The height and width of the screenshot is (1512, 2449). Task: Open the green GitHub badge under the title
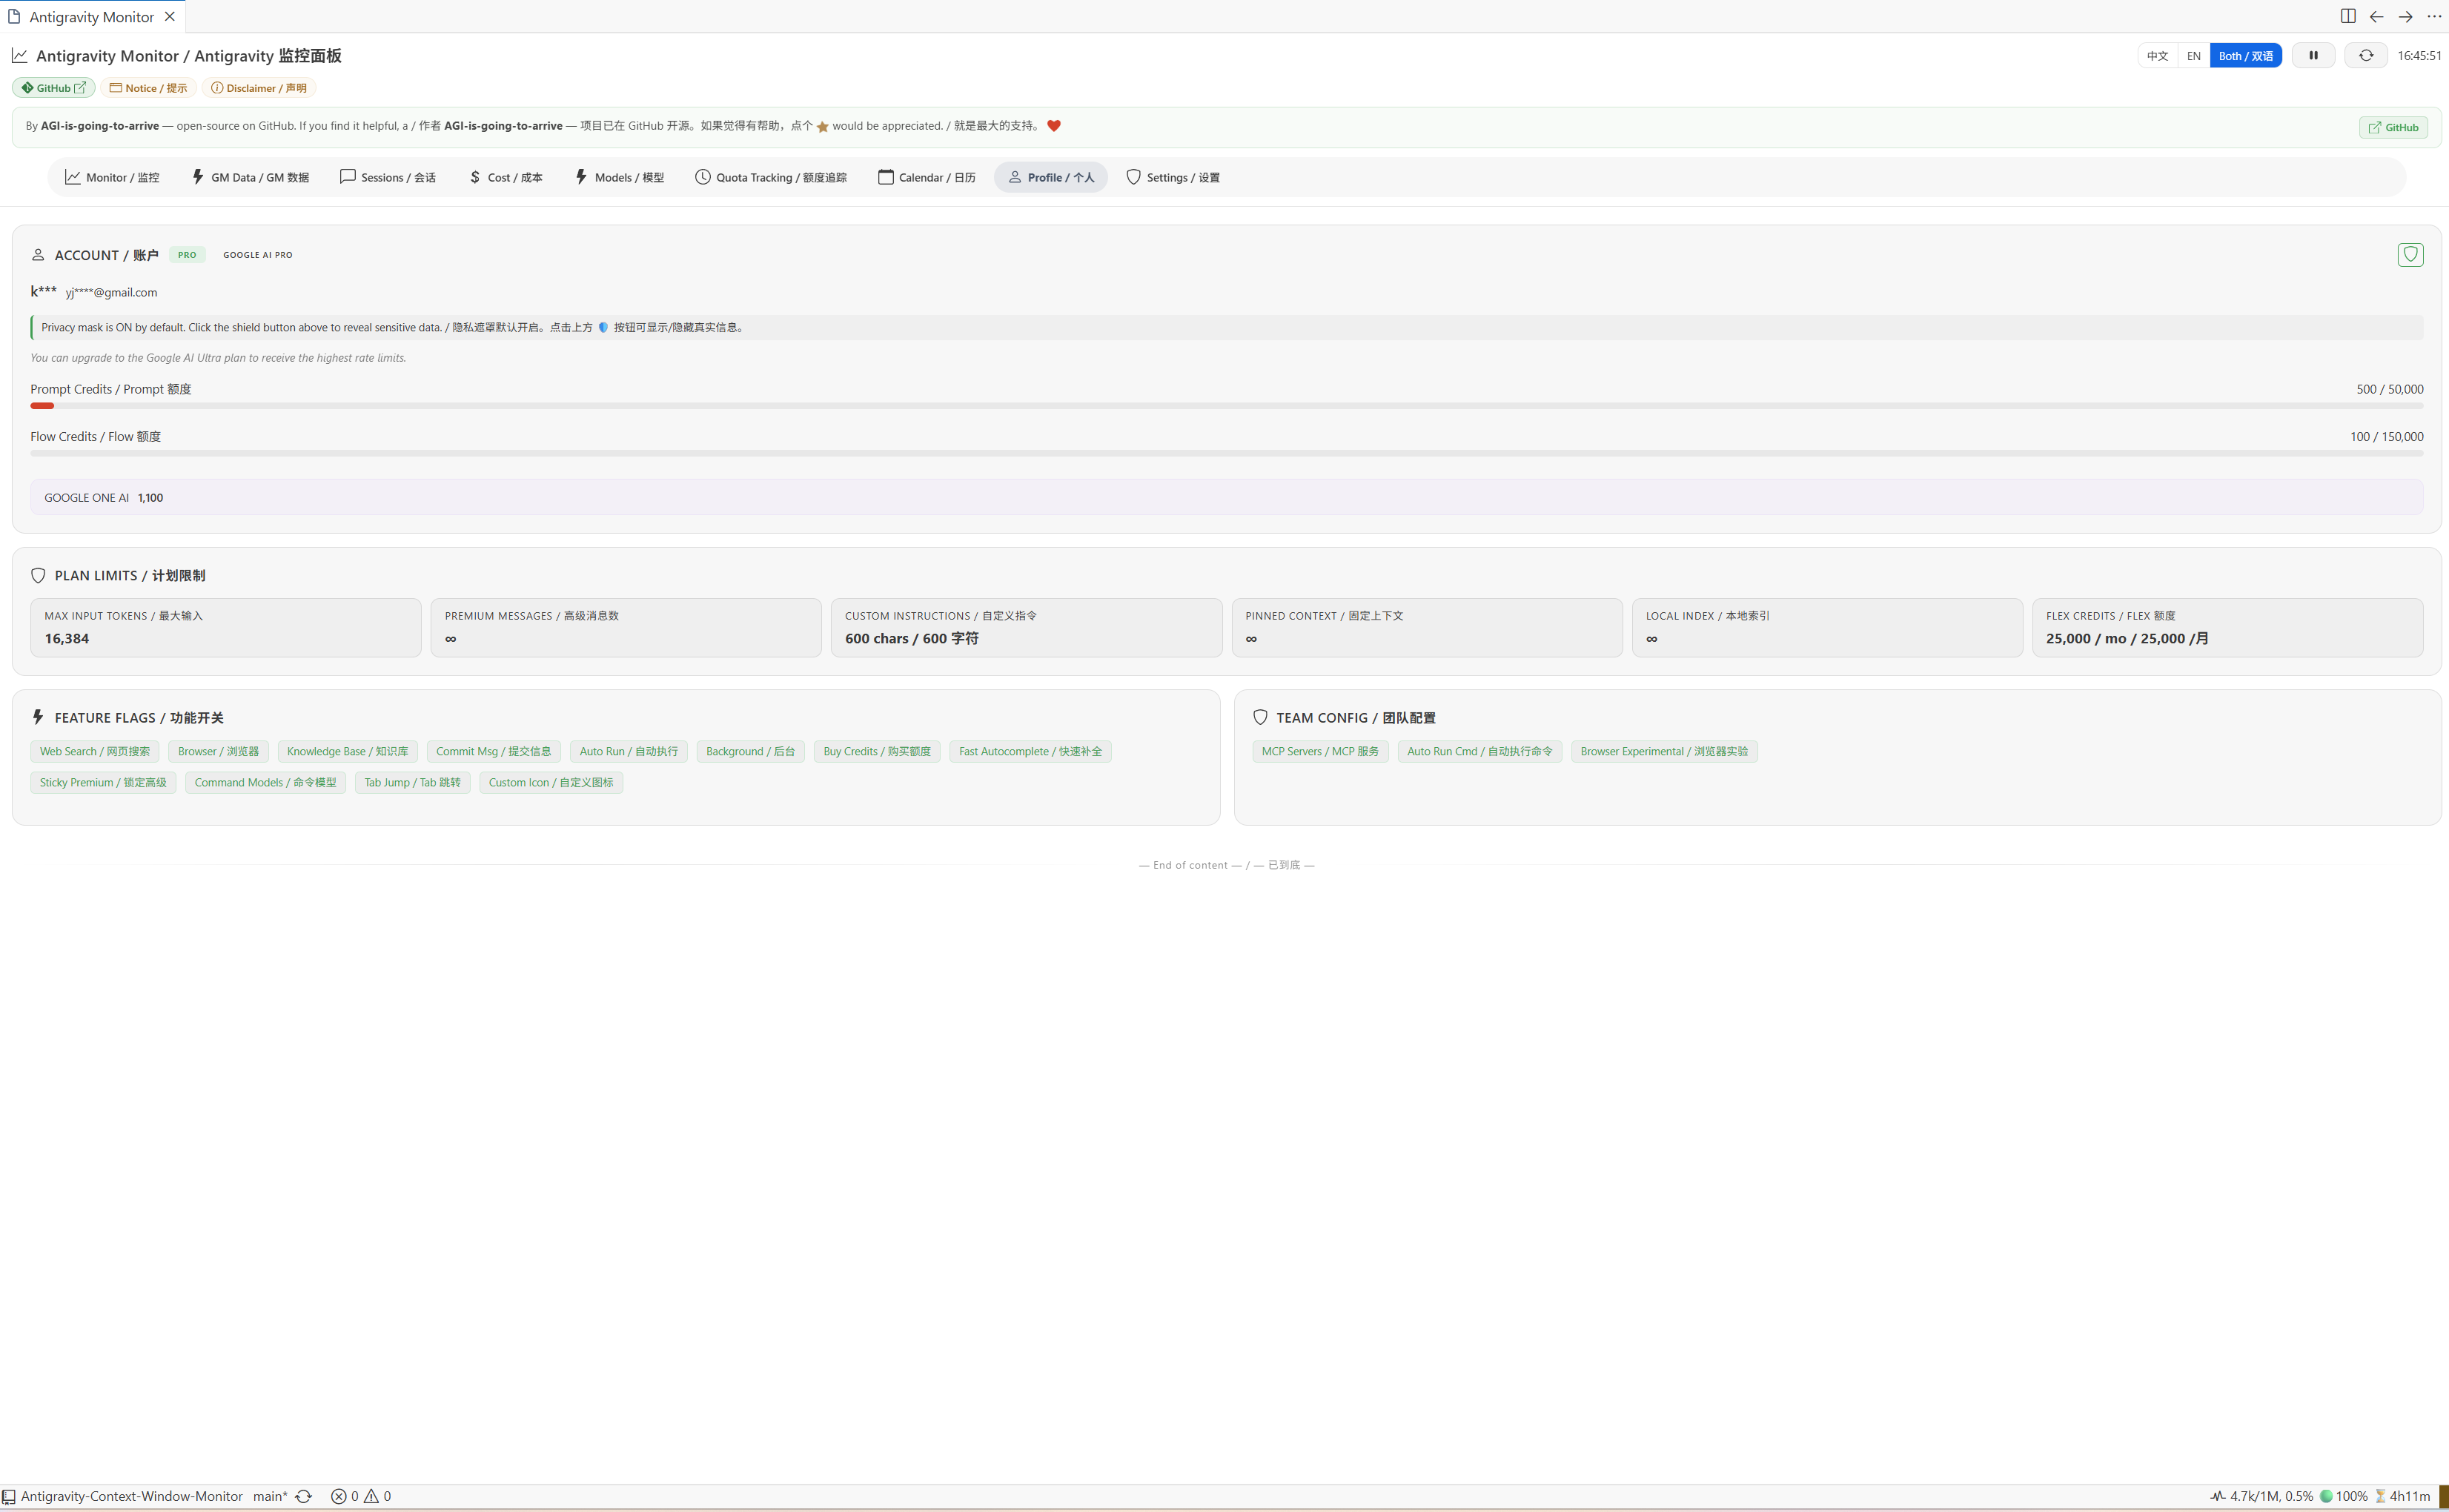54,88
